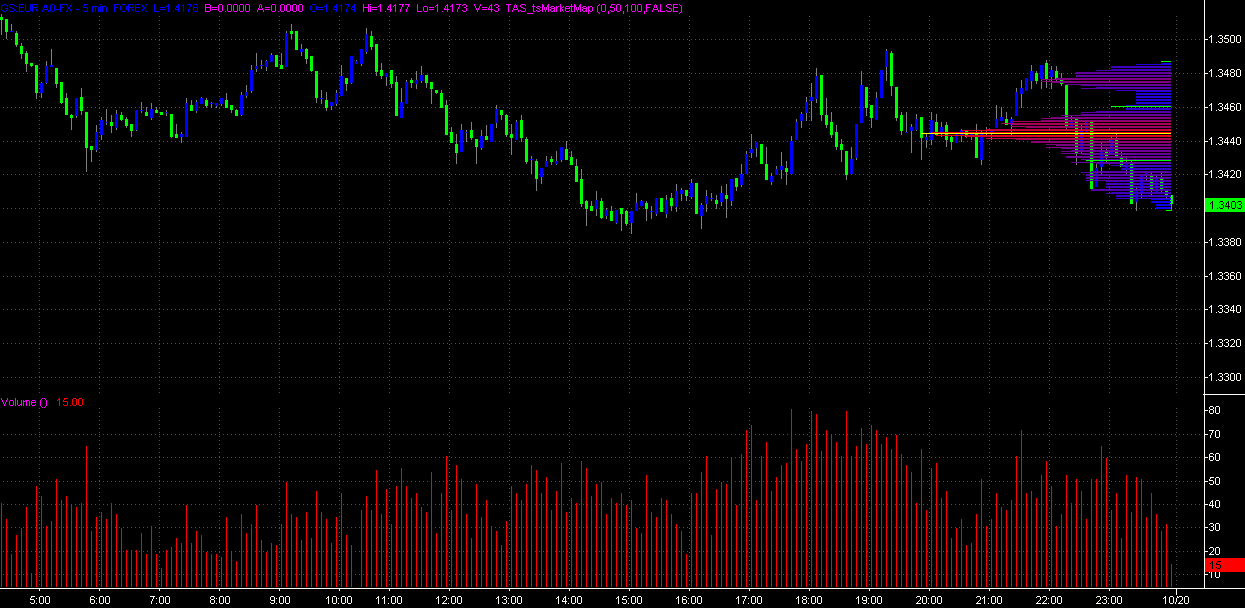Screen dimensions: 1245x608
Task: Click the 12:00 time axis label
Action: tap(448, 600)
